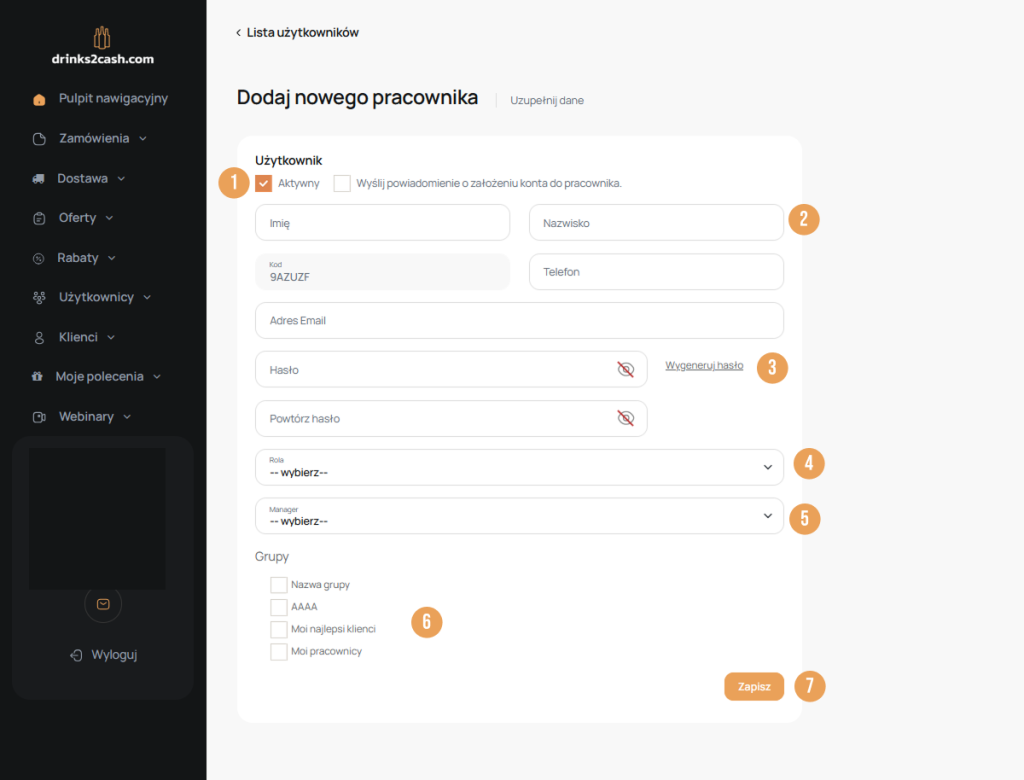Open the Klienci menu item
Screen dimensions: 1024x780
(x=79, y=337)
